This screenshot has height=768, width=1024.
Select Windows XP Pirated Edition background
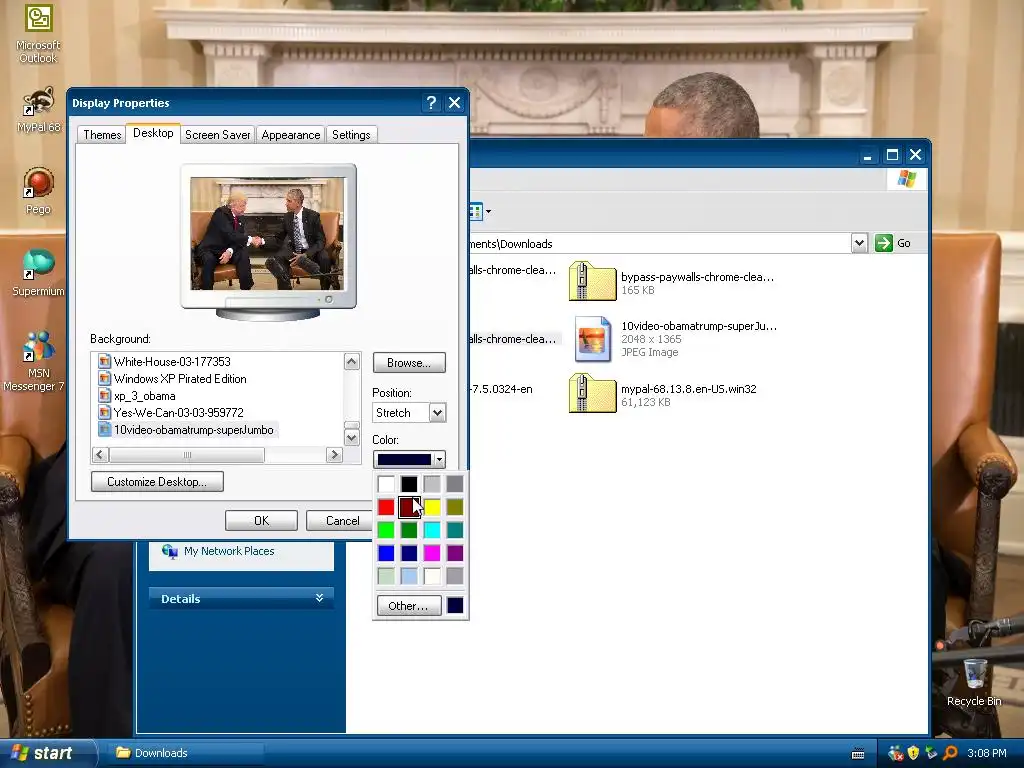(180, 379)
